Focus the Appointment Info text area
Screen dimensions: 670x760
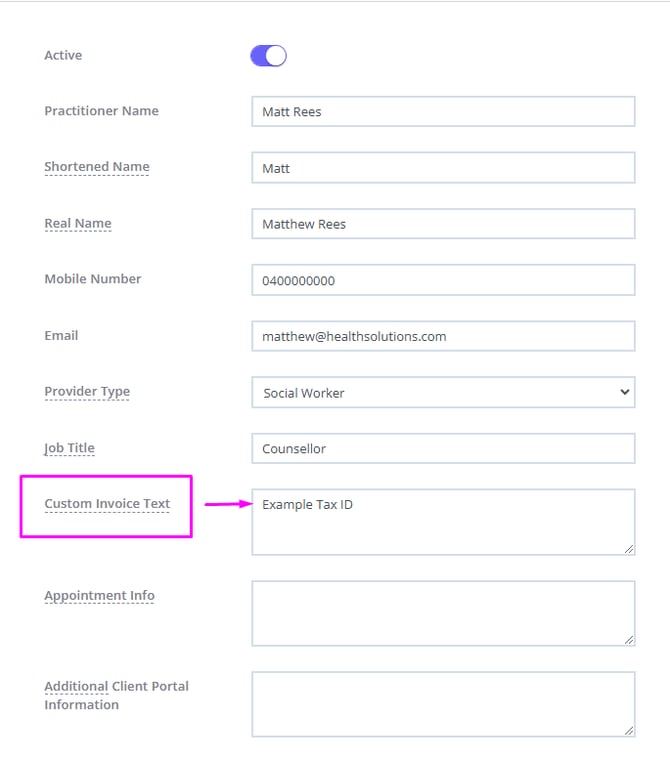(443, 613)
